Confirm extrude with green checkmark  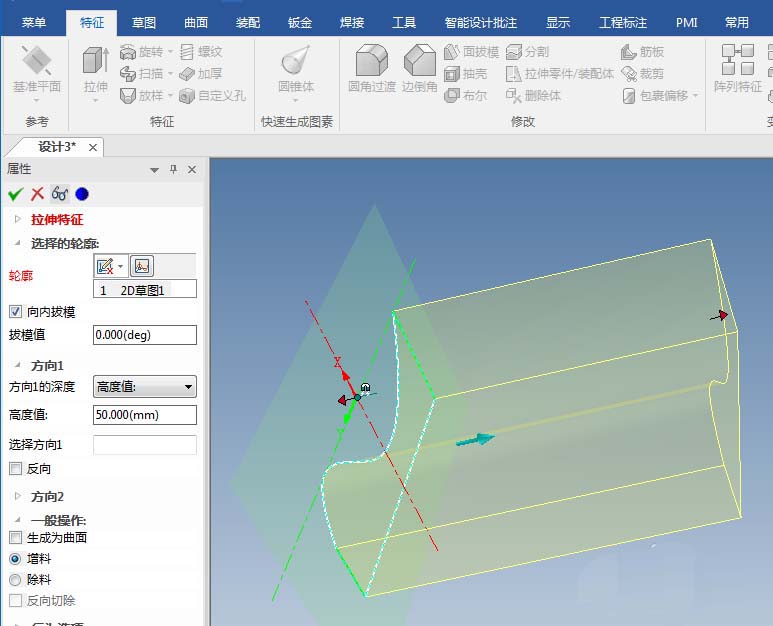coord(16,194)
